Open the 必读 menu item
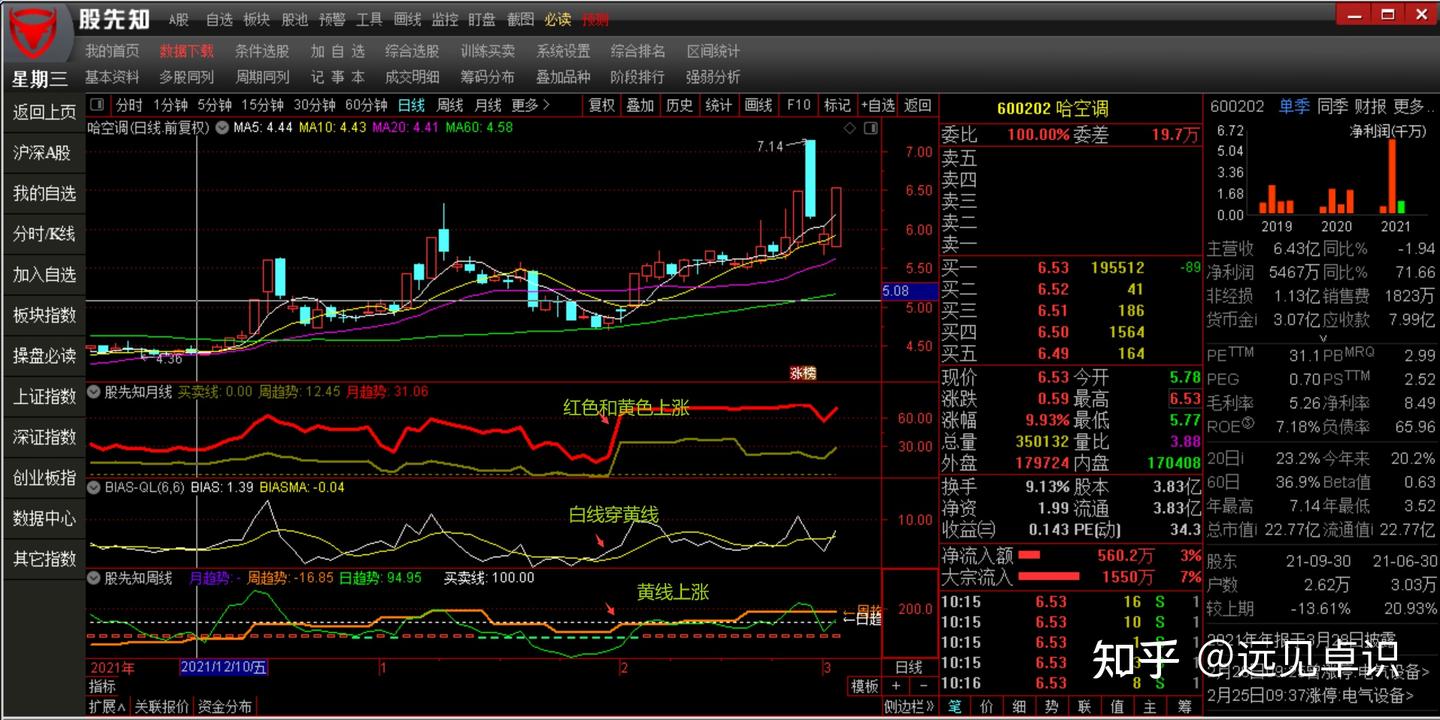1440x720 pixels. point(558,19)
